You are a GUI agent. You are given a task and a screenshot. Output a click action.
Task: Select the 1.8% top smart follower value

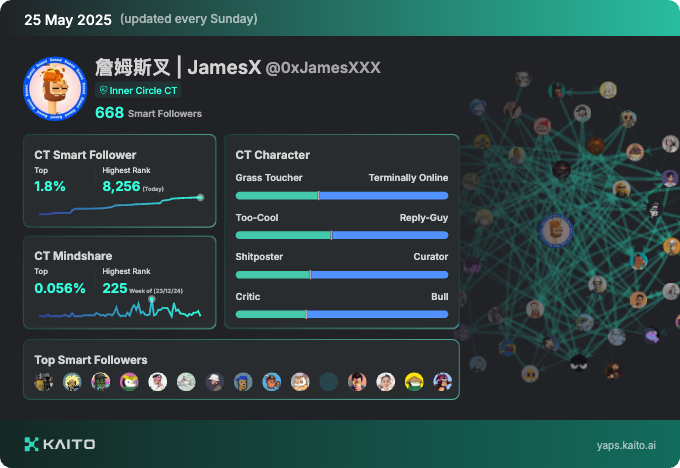coord(50,186)
